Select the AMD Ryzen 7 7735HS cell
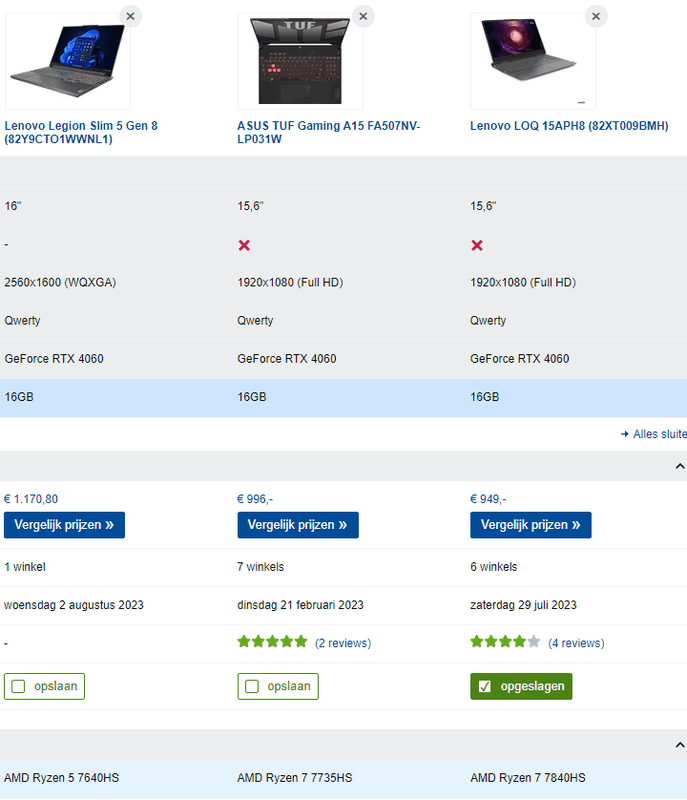 pos(295,778)
